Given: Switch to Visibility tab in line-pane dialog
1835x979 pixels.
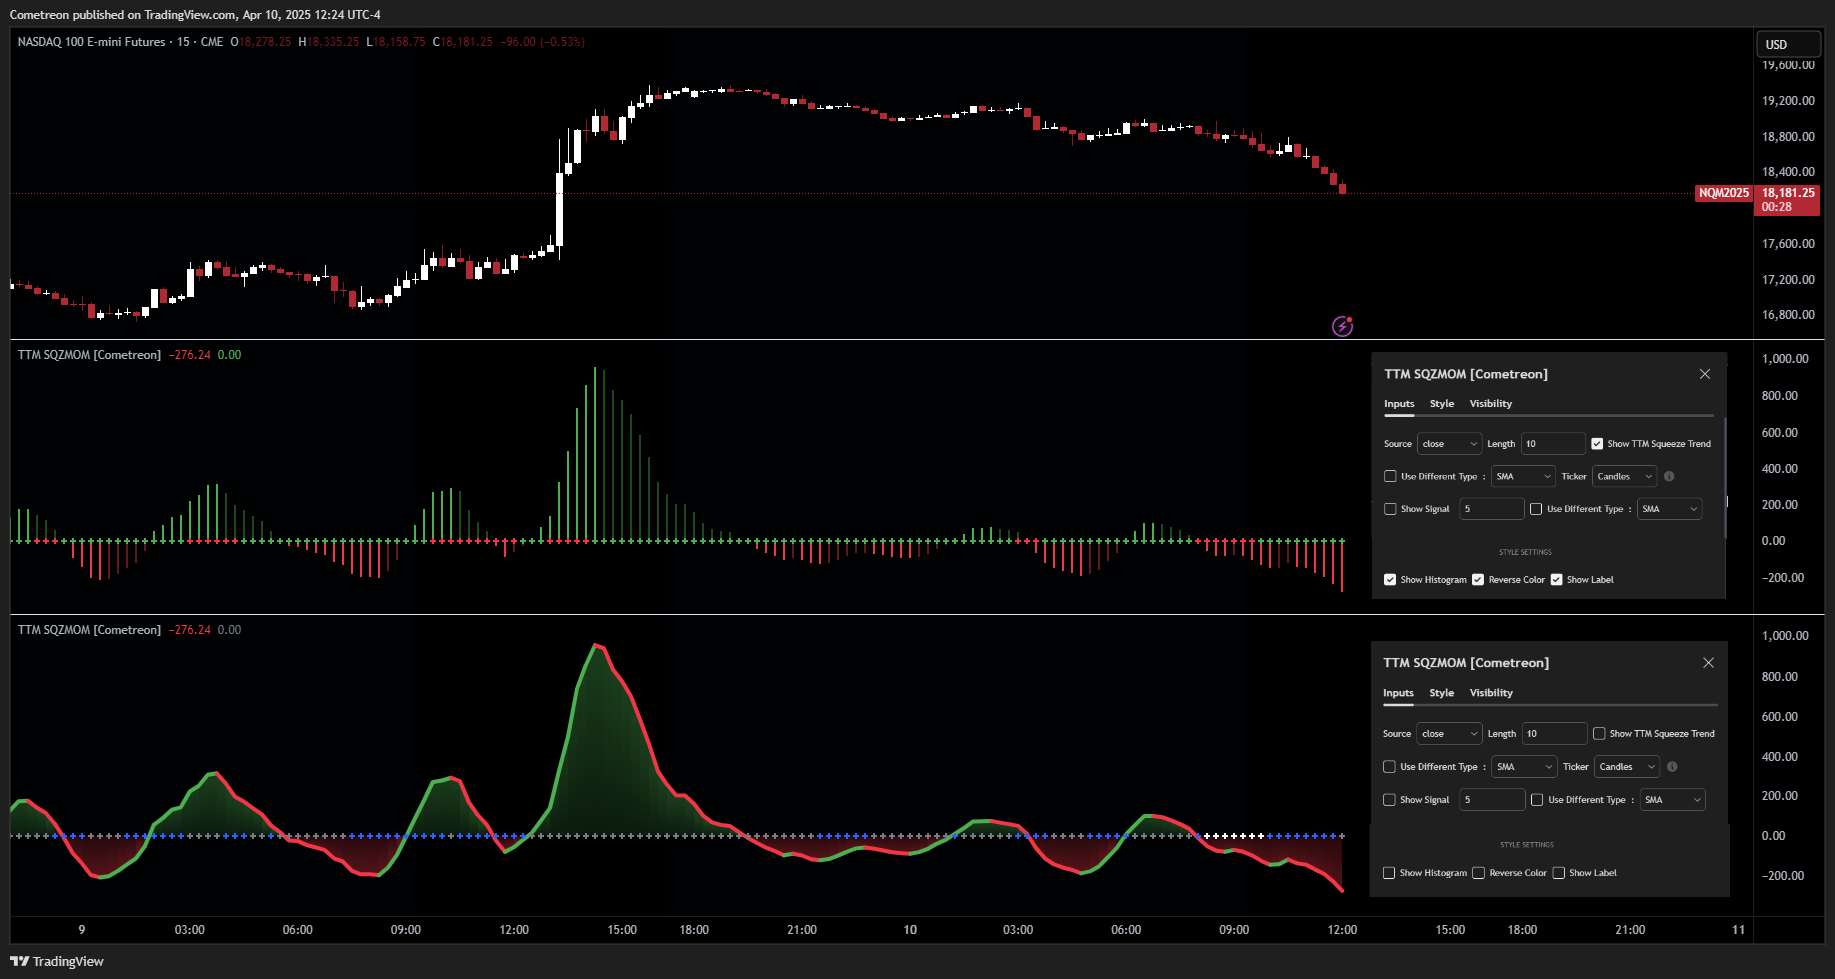Looking at the screenshot, I should 1491,693.
